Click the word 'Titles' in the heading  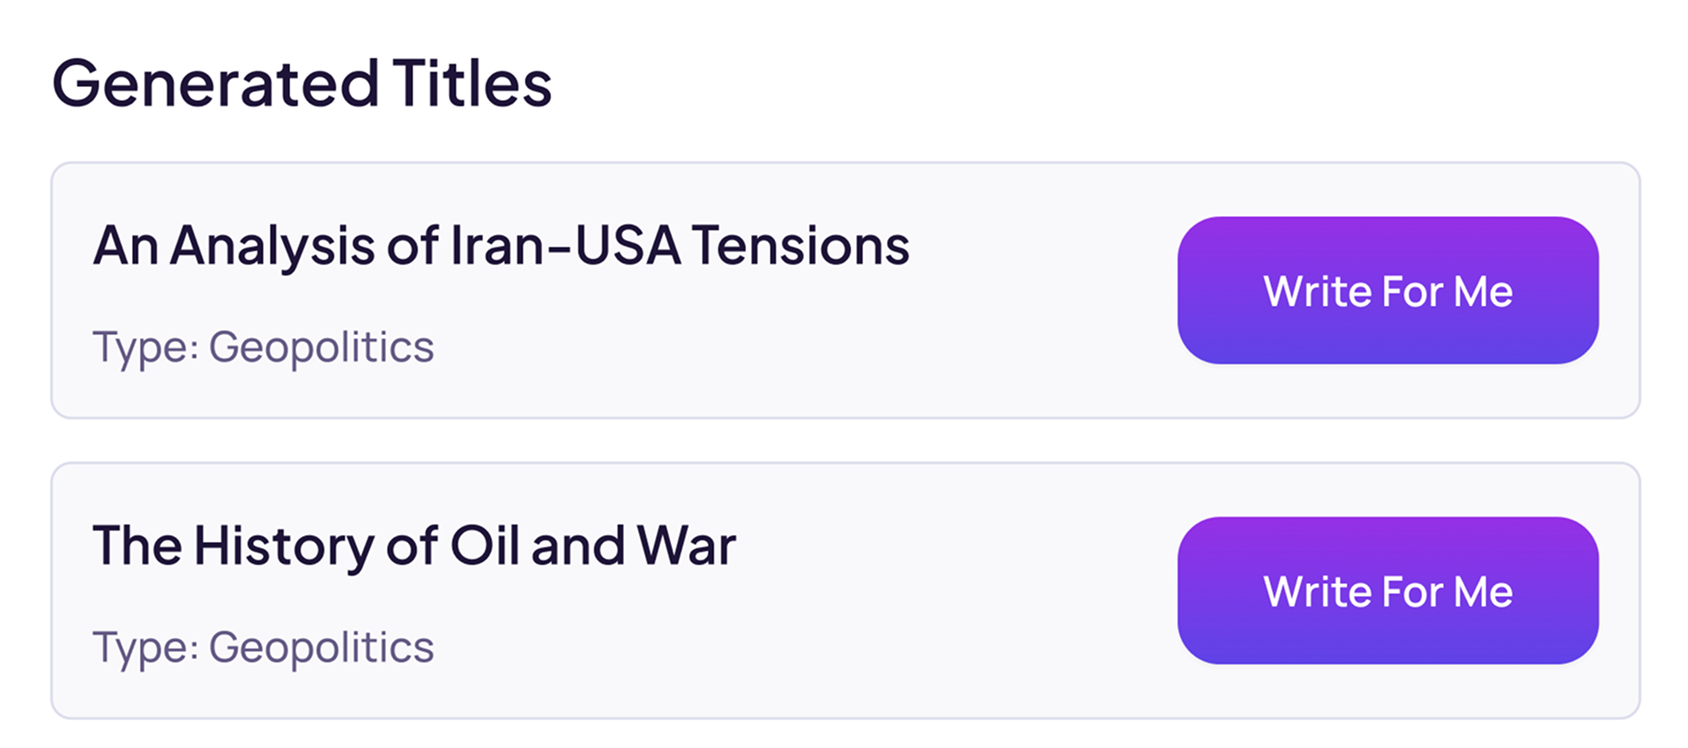[x=472, y=83]
